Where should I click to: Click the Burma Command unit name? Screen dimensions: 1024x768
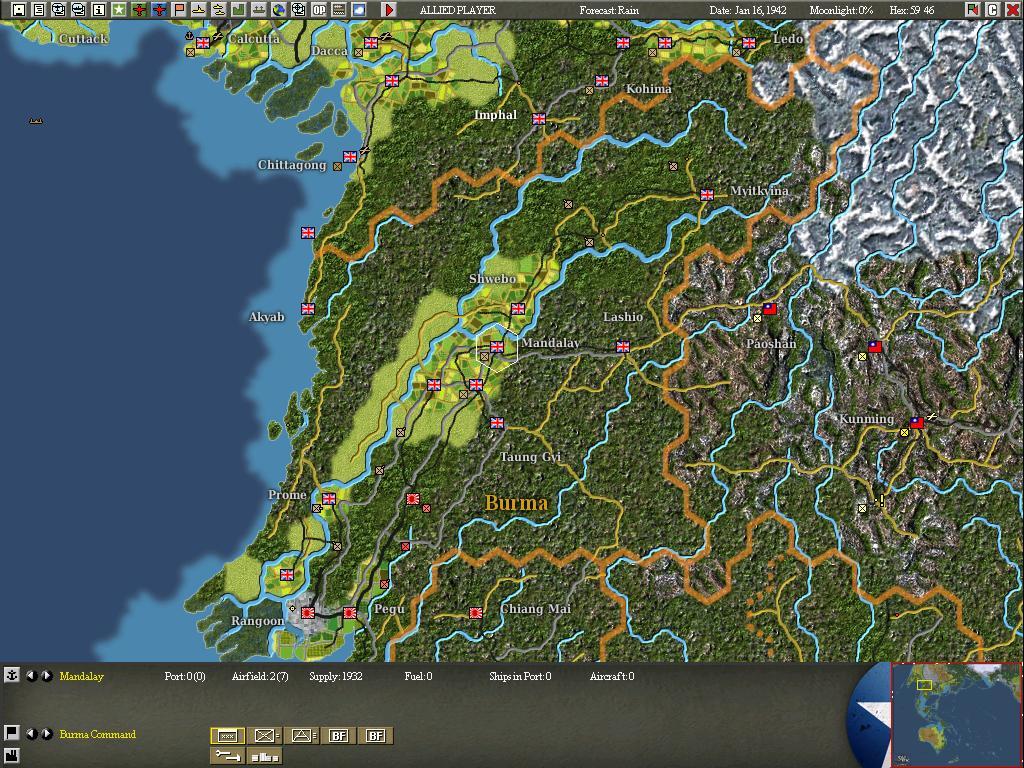pyautogui.click(x=98, y=734)
